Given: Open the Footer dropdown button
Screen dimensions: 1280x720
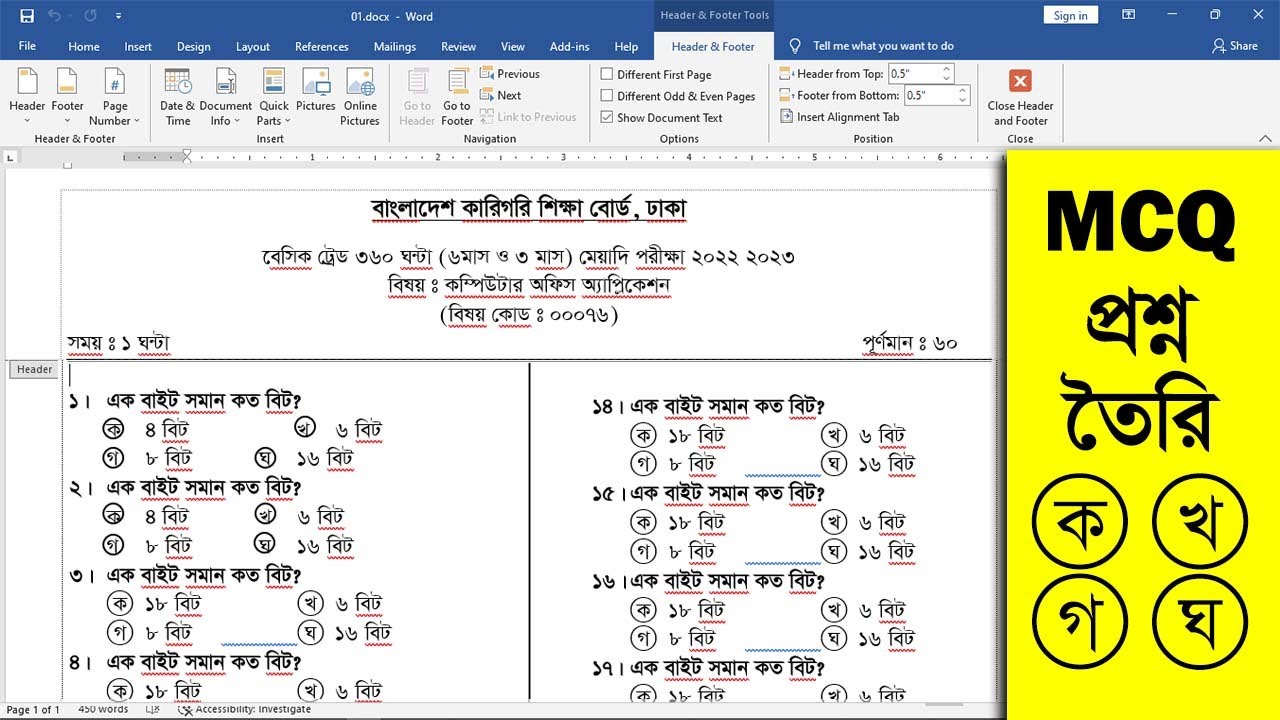Looking at the screenshot, I should tap(67, 97).
